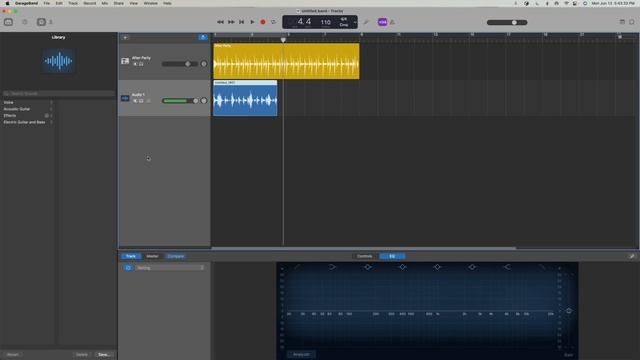This screenshot has width=640, height=360.
Task: Toggle the high shelf EQ band icon
Action: point(507,267)
